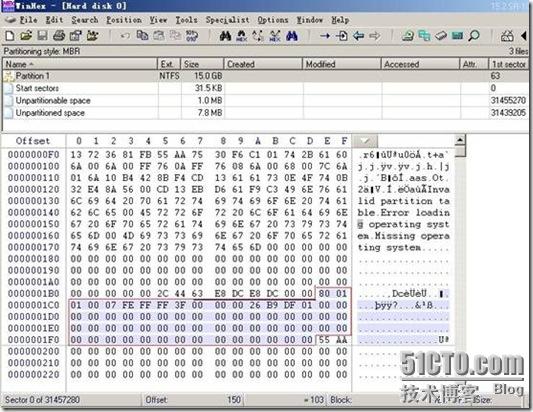Sort list by Modified column header
The width and height of the screenshot is (533, 412).
[342, 64]
